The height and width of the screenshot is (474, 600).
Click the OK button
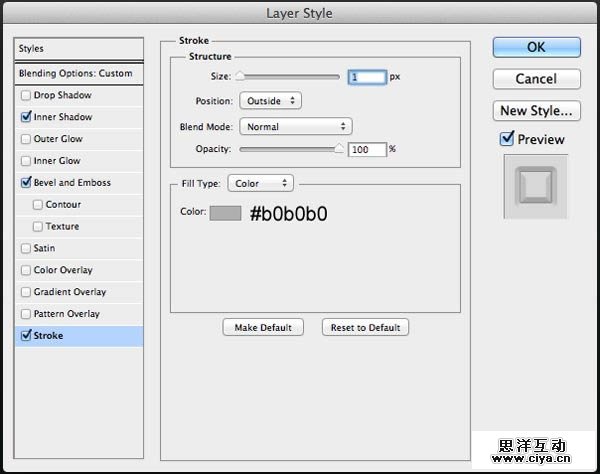(x=536, y=46)
